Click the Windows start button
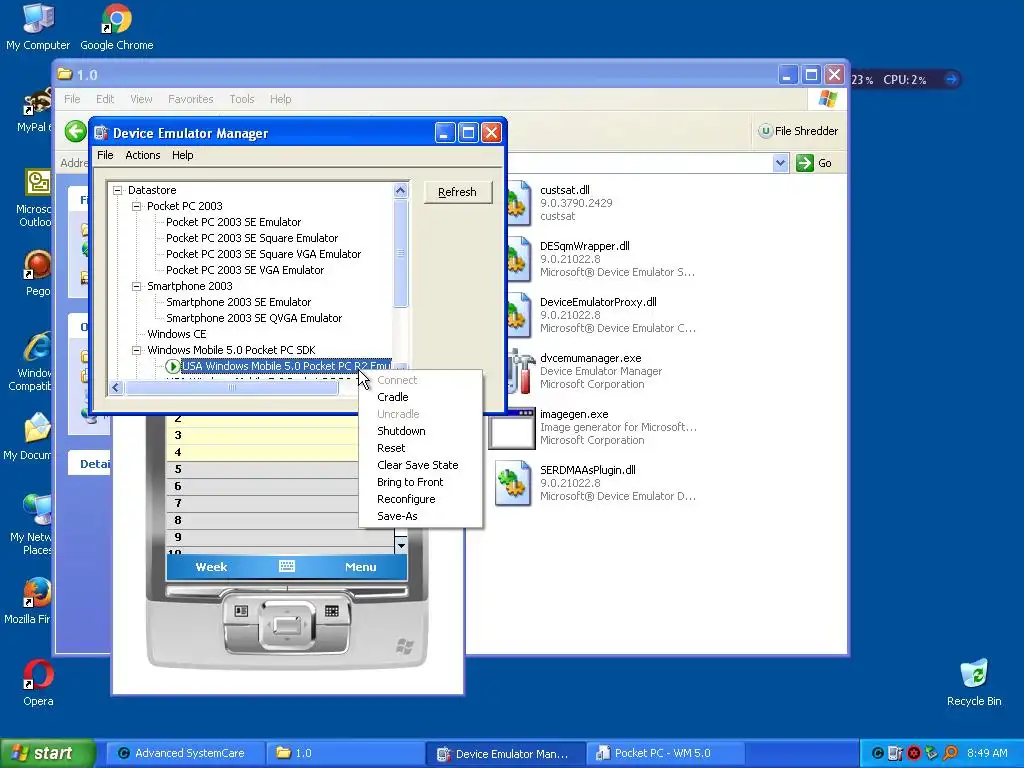 pos(47,753)
